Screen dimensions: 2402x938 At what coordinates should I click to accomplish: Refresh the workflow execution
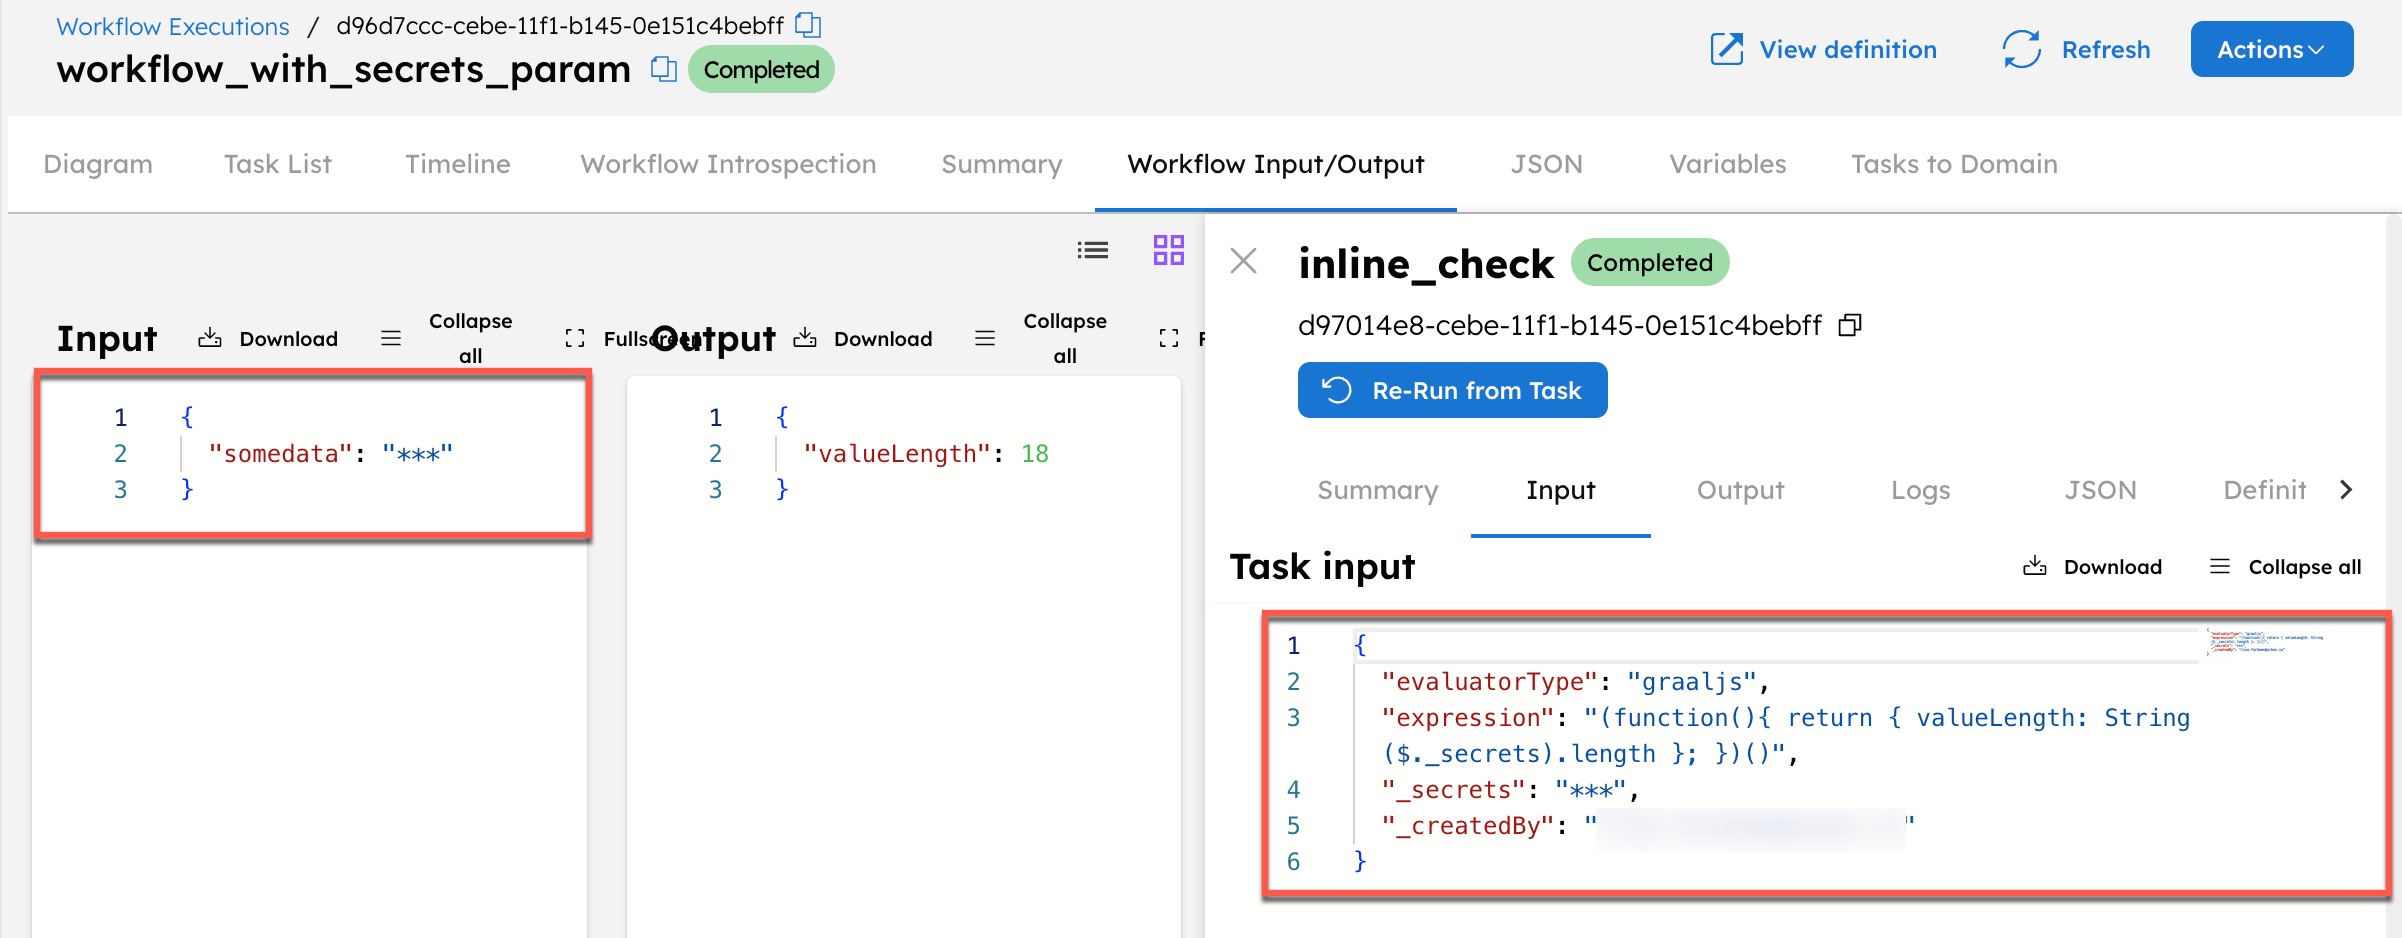[2076, 49]
